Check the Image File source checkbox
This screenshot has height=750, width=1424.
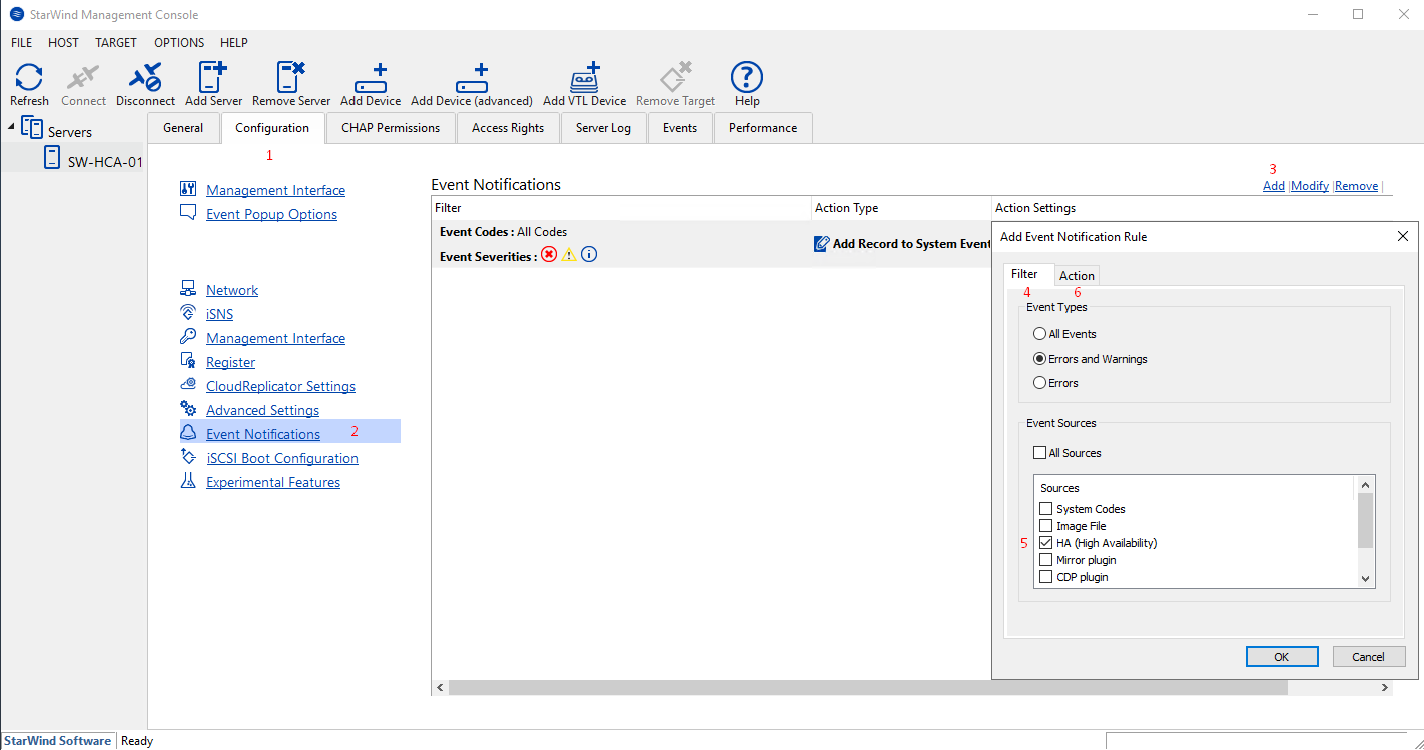1046,526
